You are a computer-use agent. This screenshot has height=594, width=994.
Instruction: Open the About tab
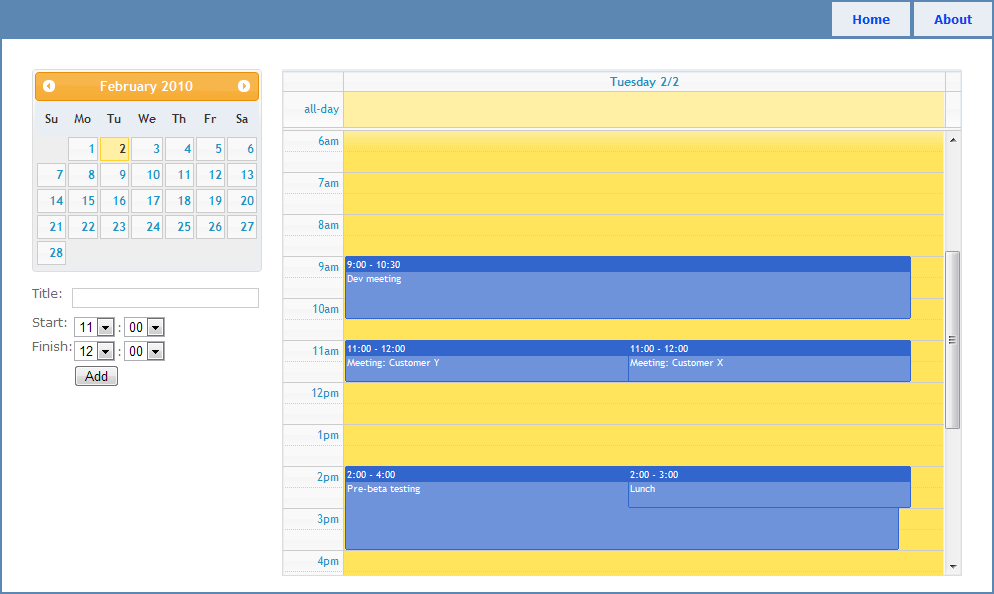952,20
